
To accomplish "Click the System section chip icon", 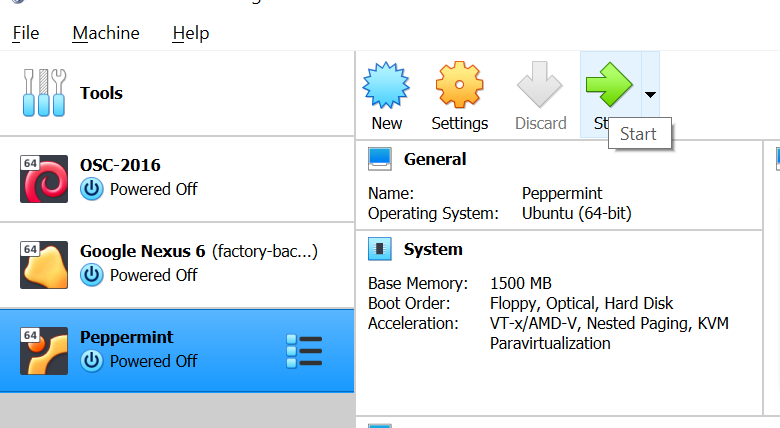I will [380, 249].
